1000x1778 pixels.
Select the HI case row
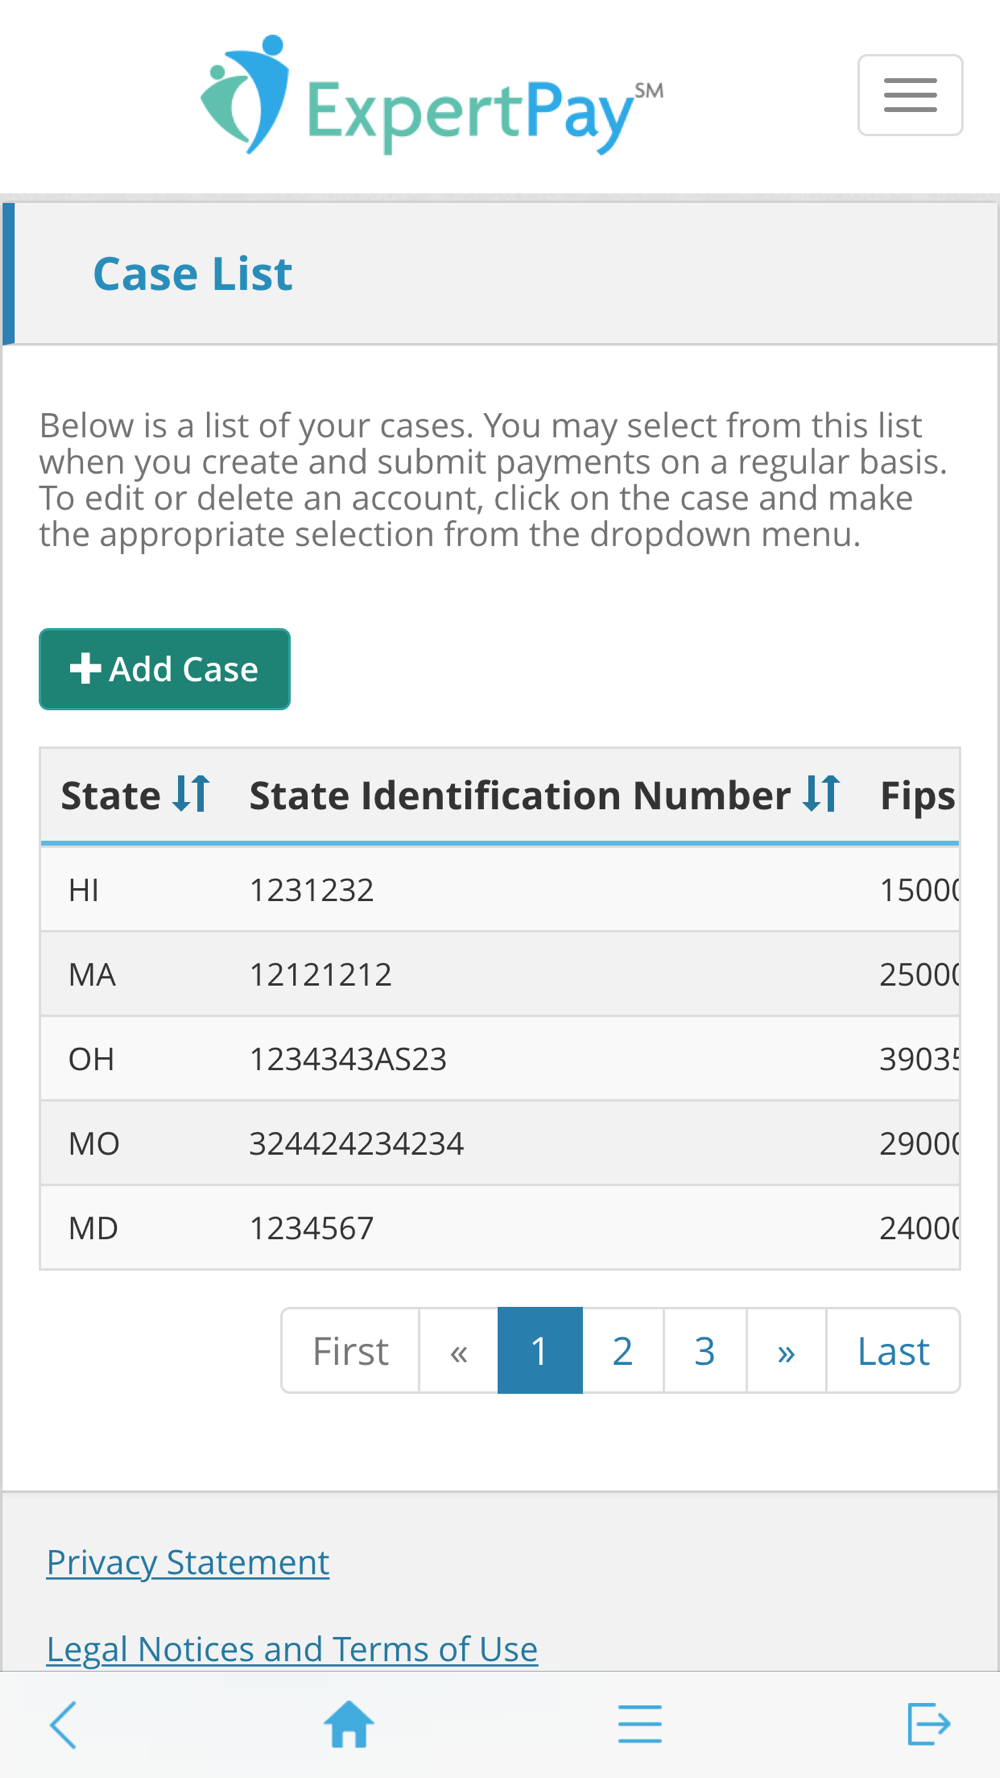[500, 890]
